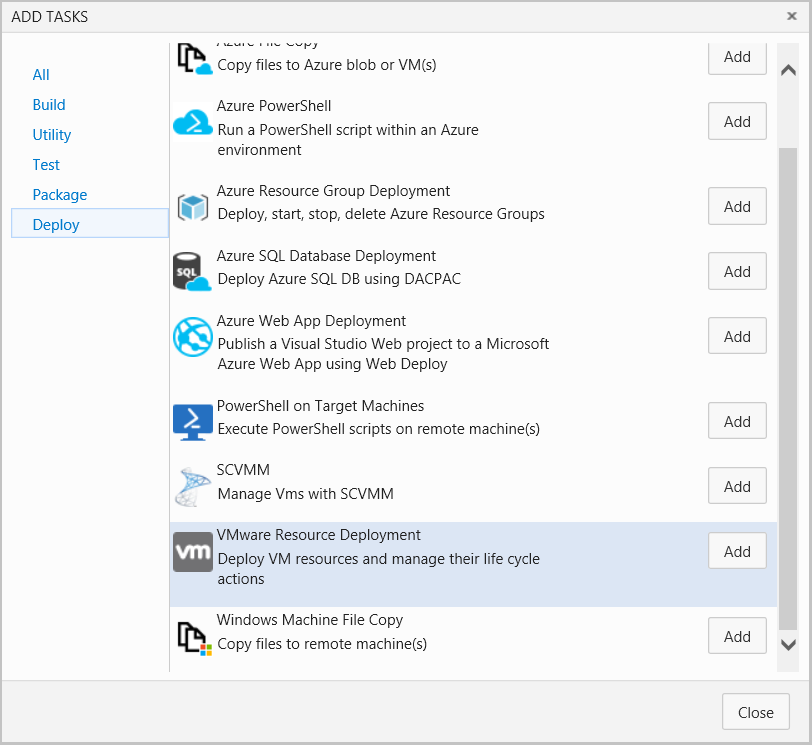
Task: Add Azure Resource Group Deployment task
Action: pos(737,206)
